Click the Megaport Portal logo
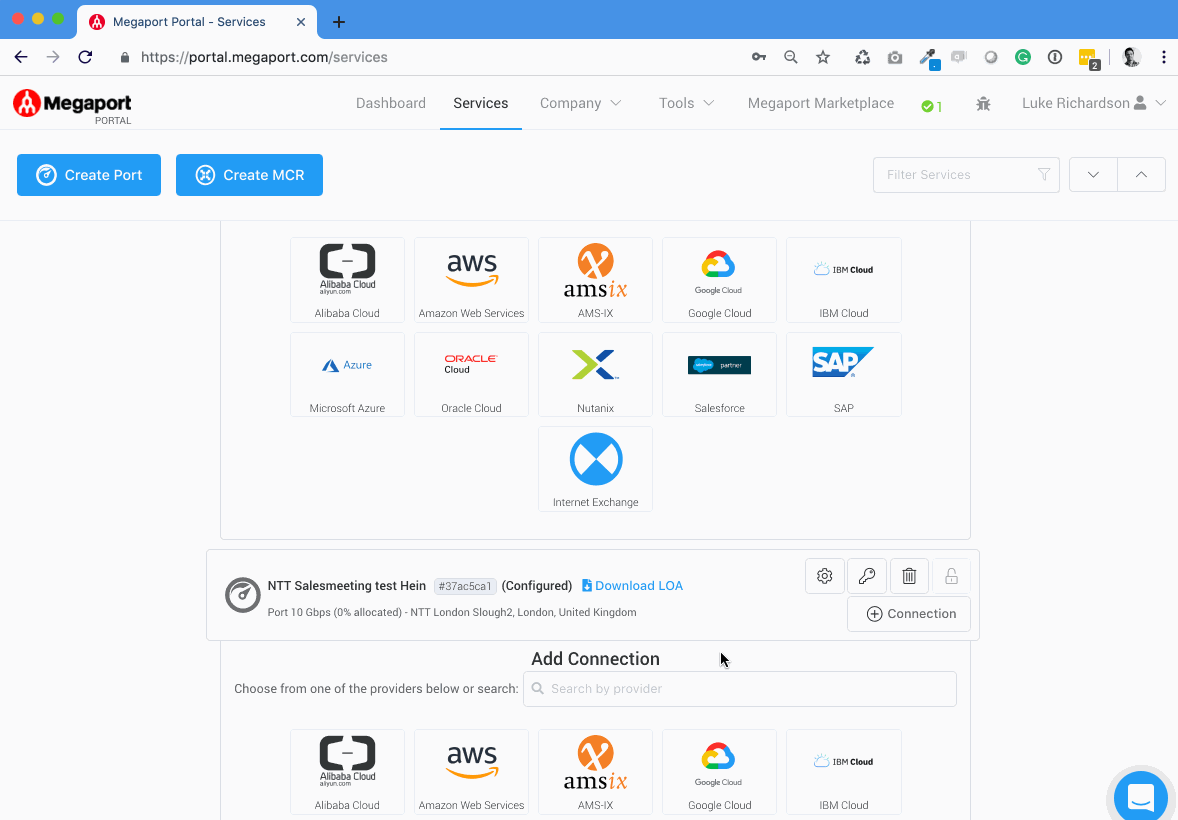This screenshot has height=820, width=1178. click(72, 106)
